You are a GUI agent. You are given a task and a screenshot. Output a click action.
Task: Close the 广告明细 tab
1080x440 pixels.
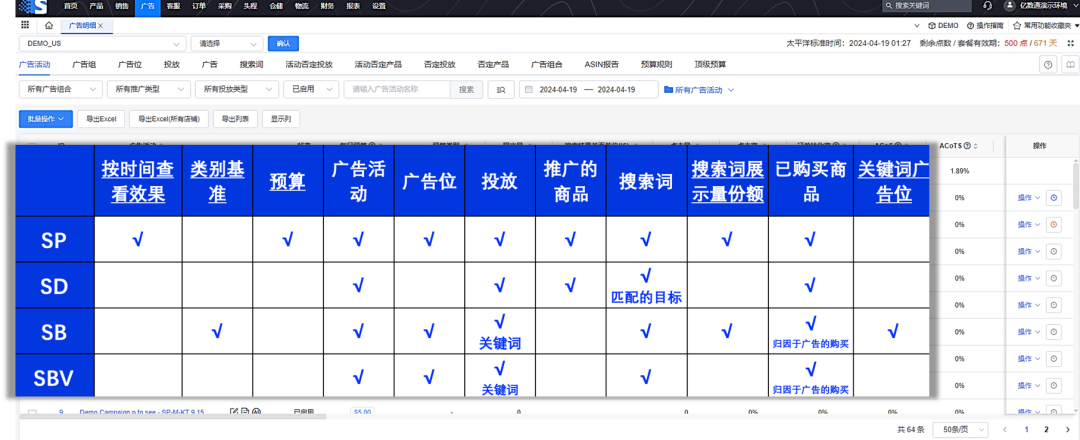(101, 25)
